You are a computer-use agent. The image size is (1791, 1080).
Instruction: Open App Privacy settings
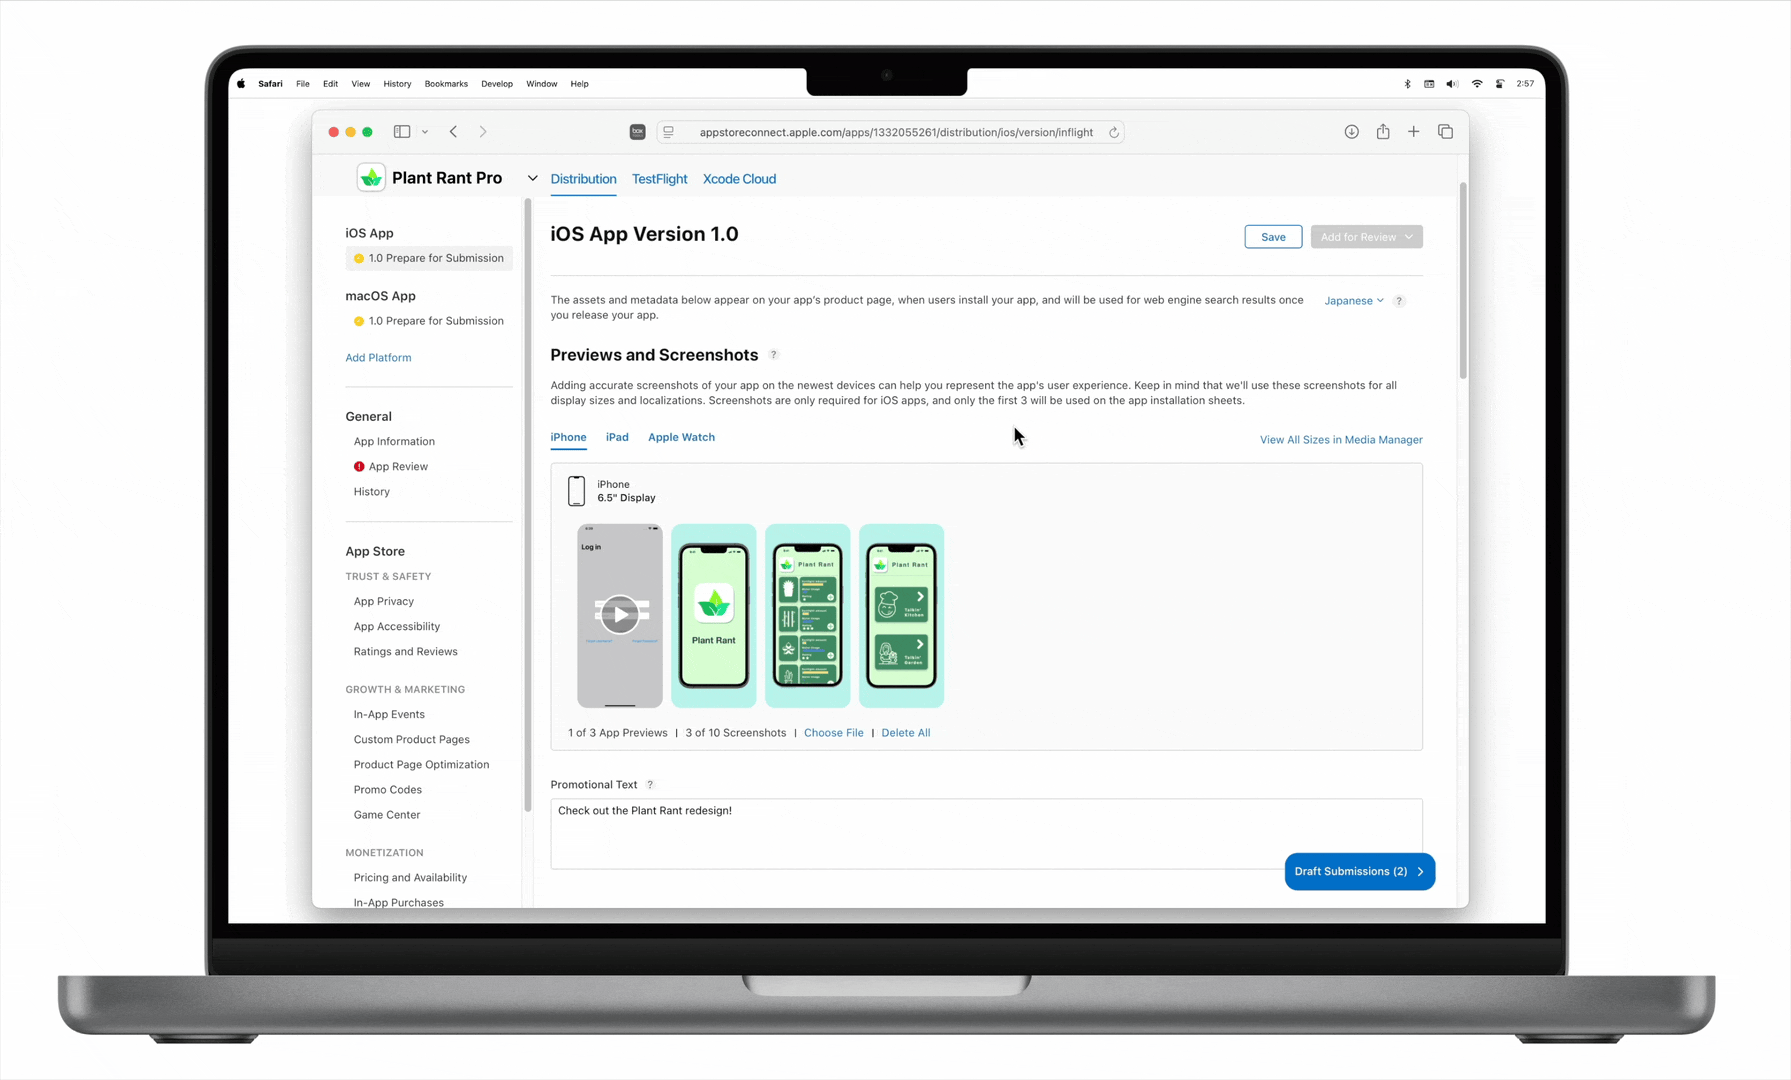[x=384, y=602]
